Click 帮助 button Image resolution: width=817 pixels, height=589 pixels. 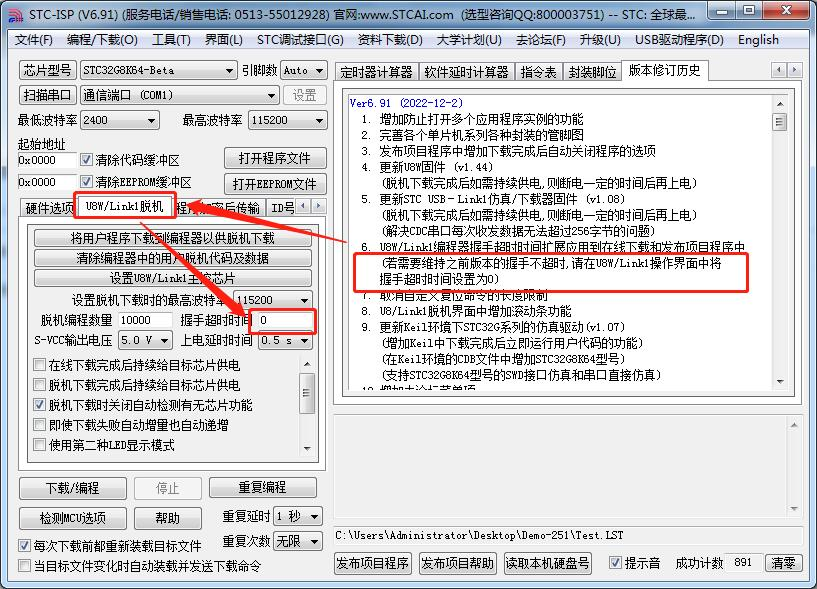click(x=167, y=518)
